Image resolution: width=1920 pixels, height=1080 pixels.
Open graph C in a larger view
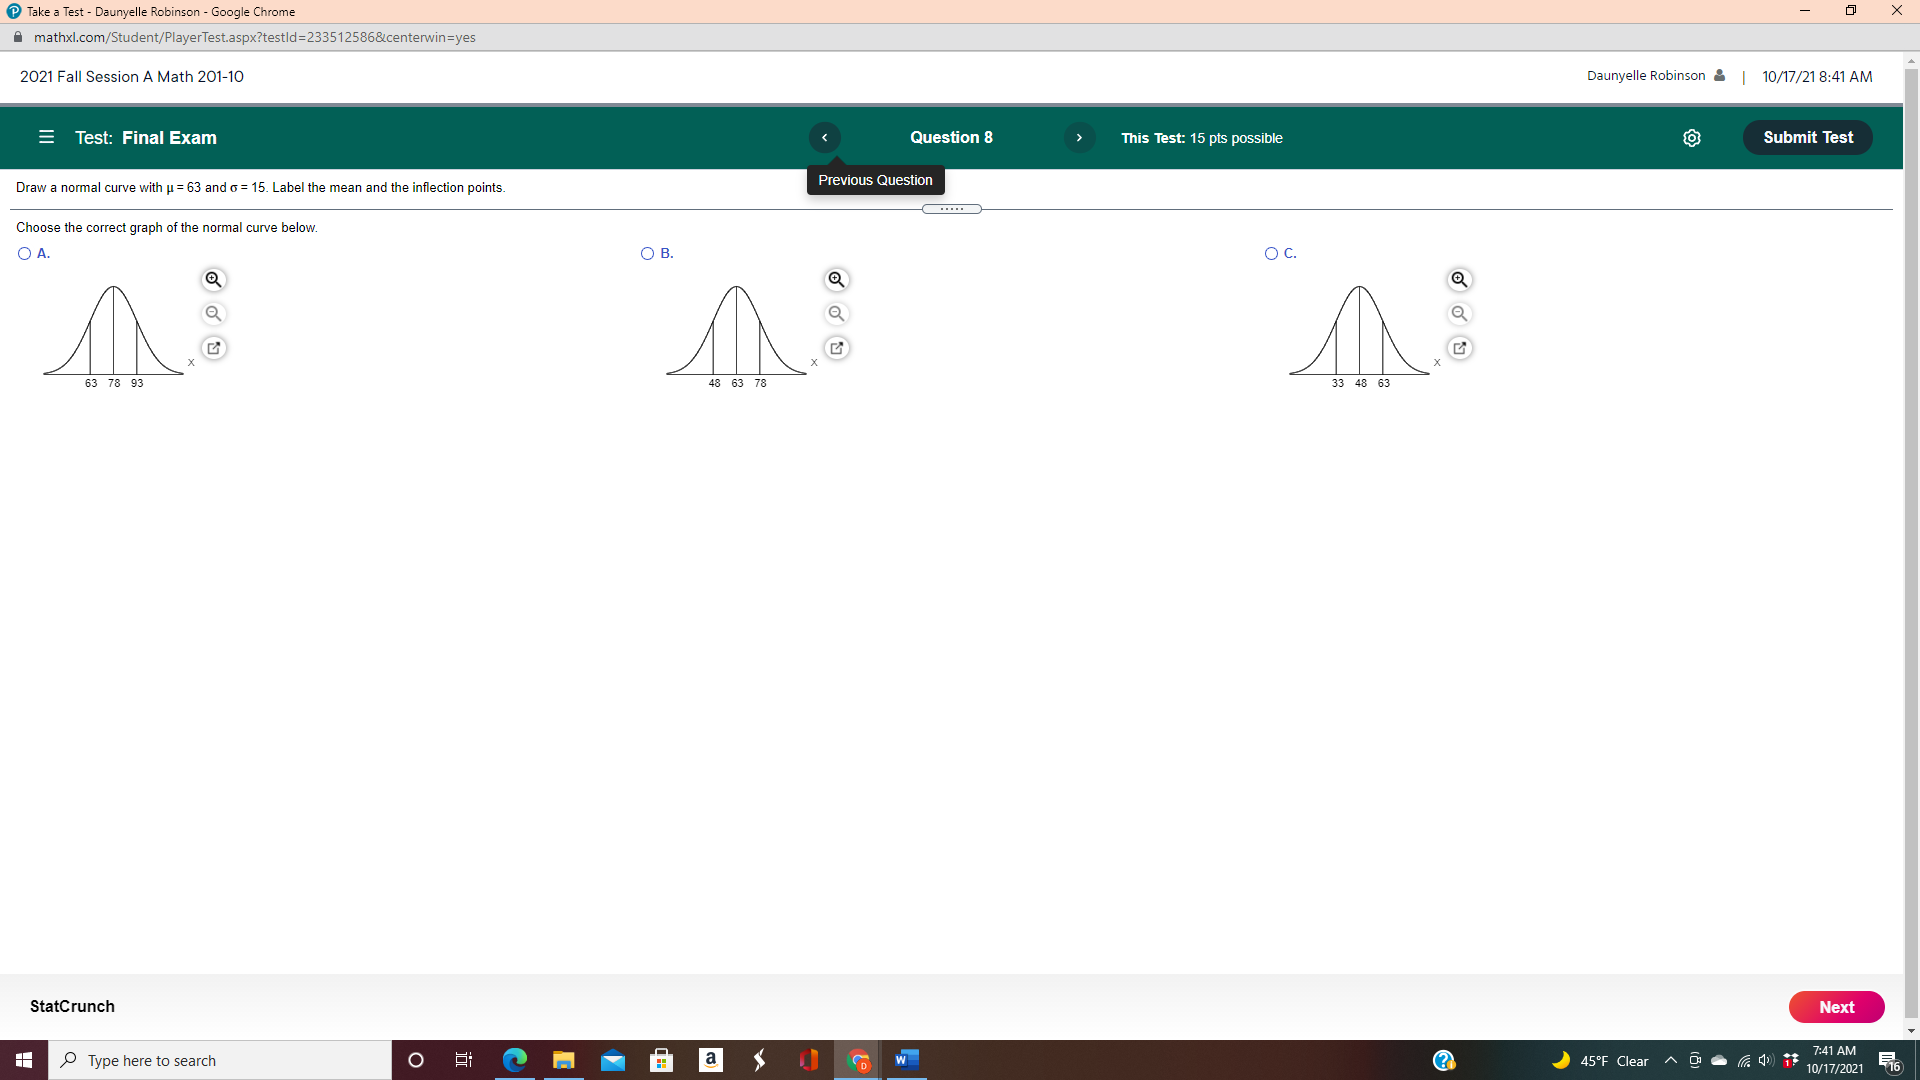coord(1459,347)
